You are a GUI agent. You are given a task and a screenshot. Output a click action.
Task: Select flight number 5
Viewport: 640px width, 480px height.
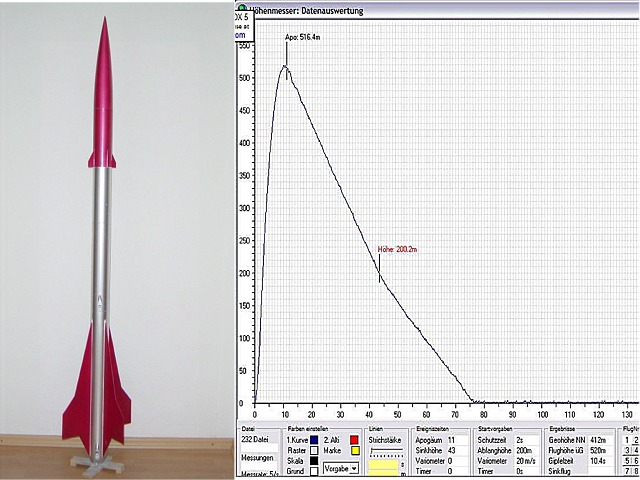point(627,461)
